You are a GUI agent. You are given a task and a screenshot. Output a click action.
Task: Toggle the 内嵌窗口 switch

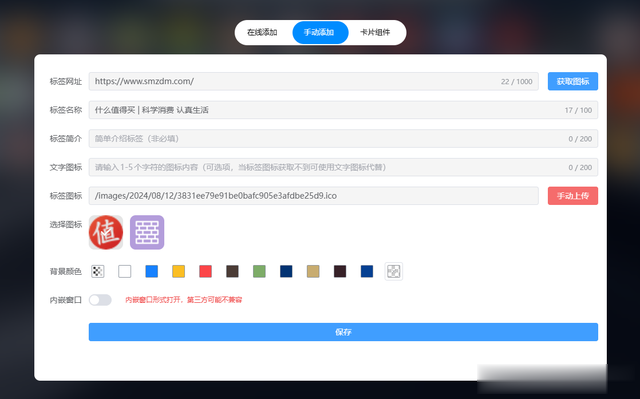[x=100, y=300]
